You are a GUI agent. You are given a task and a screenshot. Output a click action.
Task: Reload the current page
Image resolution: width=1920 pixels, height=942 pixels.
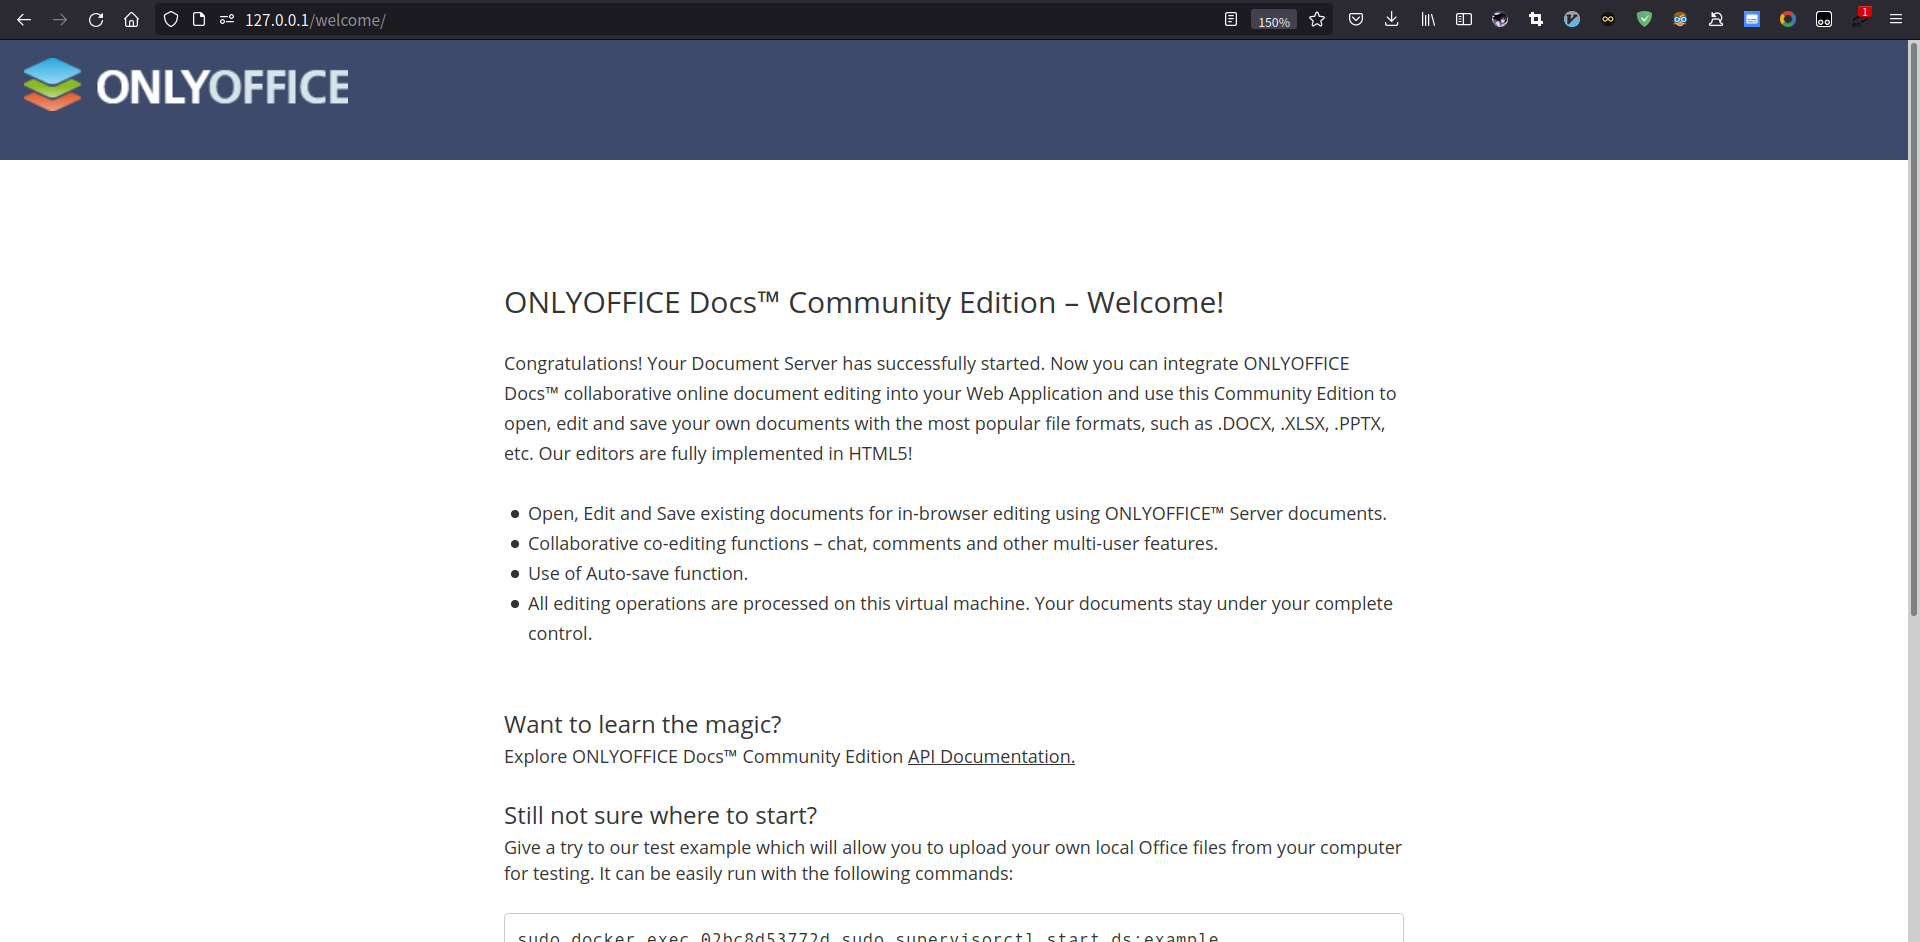(x=96, y=20)
